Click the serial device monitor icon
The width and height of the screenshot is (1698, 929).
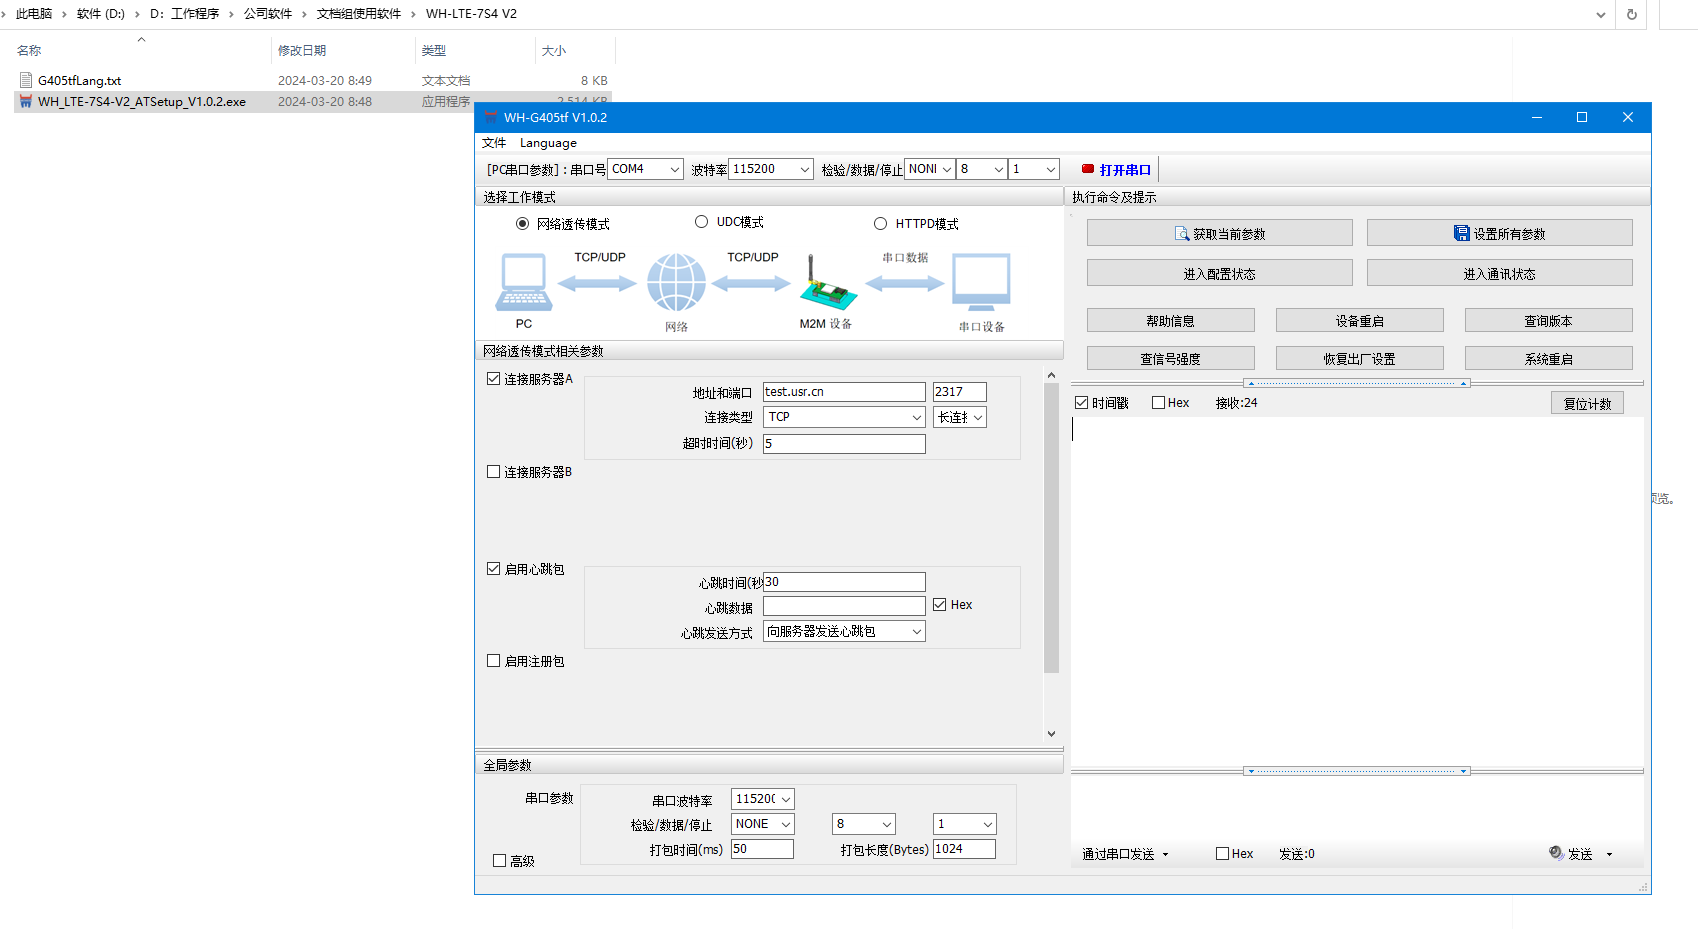coord(981,283)
